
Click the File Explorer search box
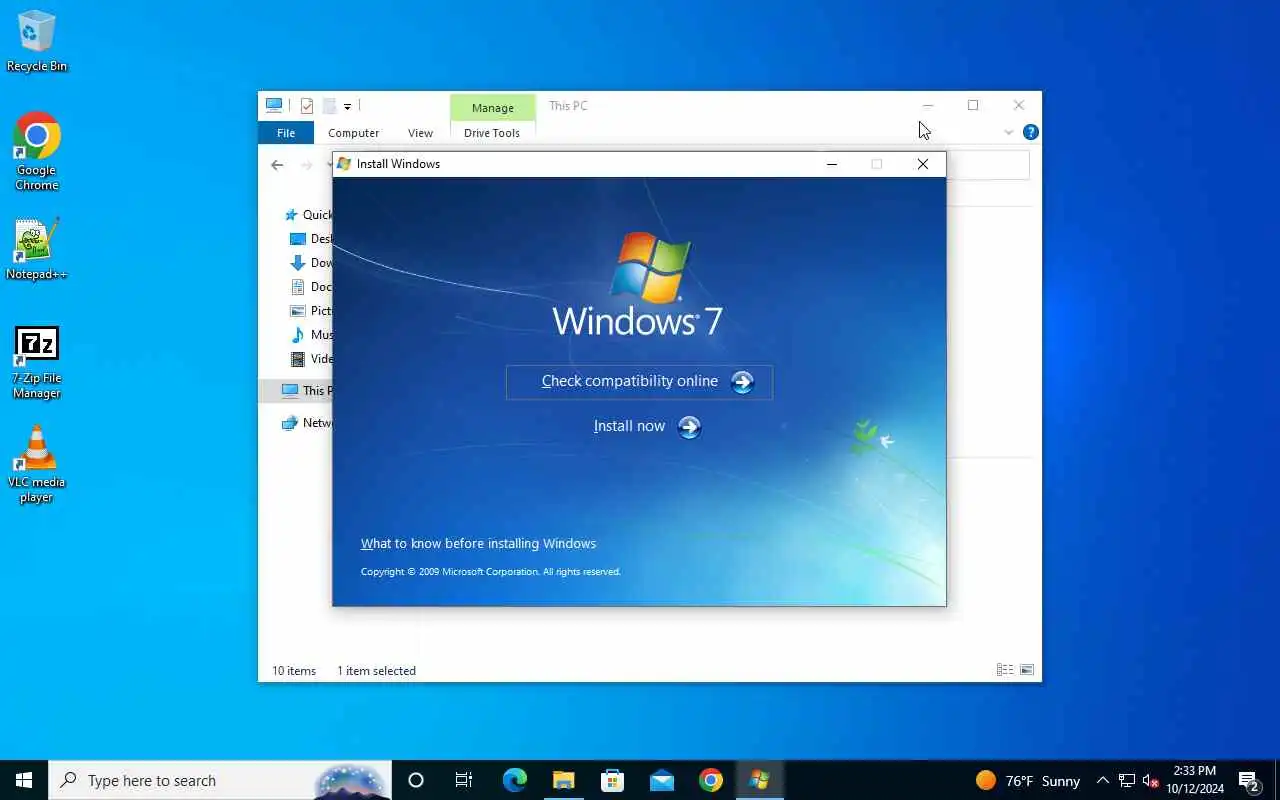click(987, 165)
